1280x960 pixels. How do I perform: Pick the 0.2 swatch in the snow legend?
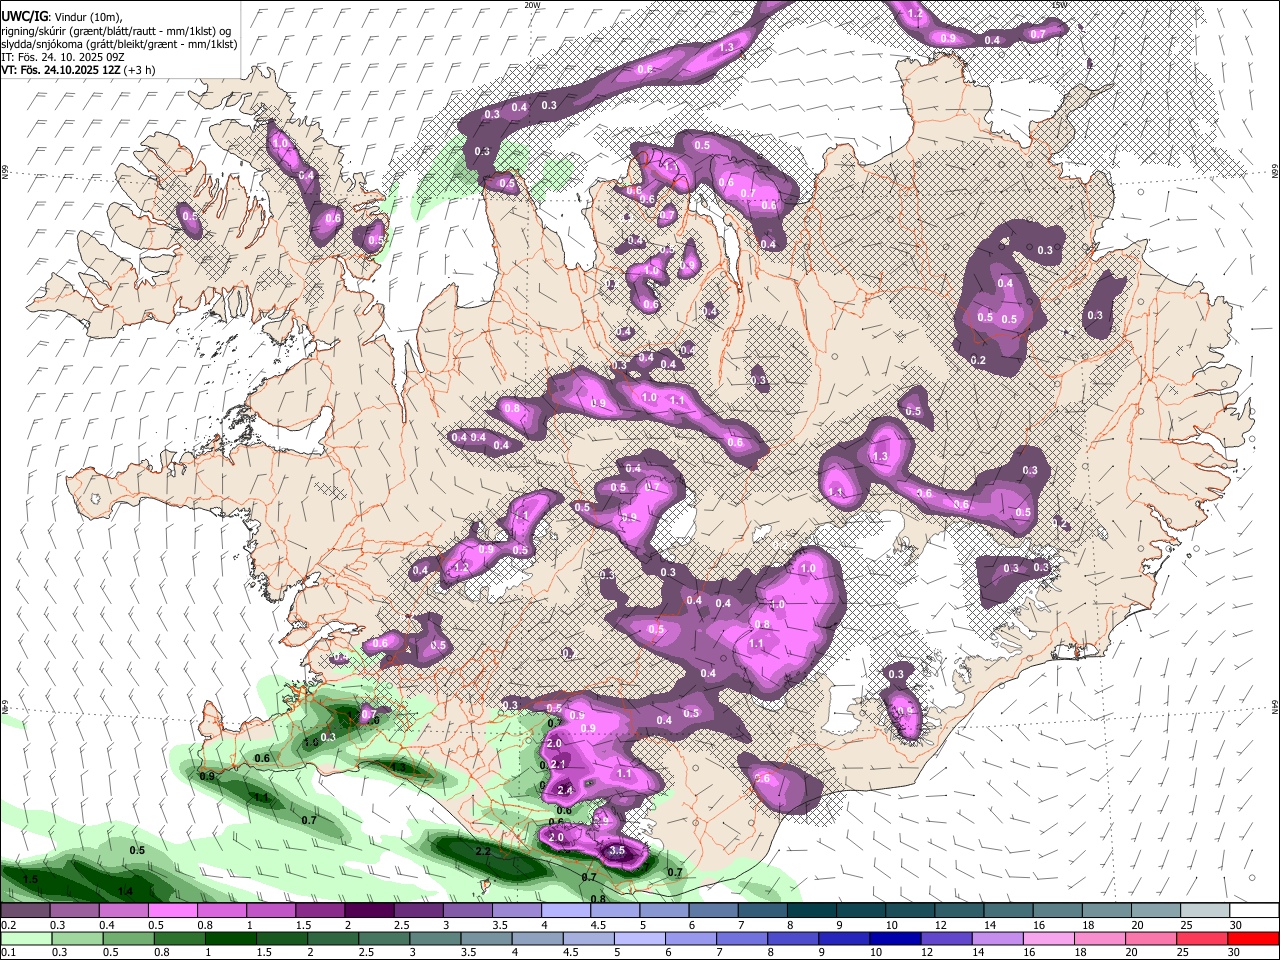(25, 910)
